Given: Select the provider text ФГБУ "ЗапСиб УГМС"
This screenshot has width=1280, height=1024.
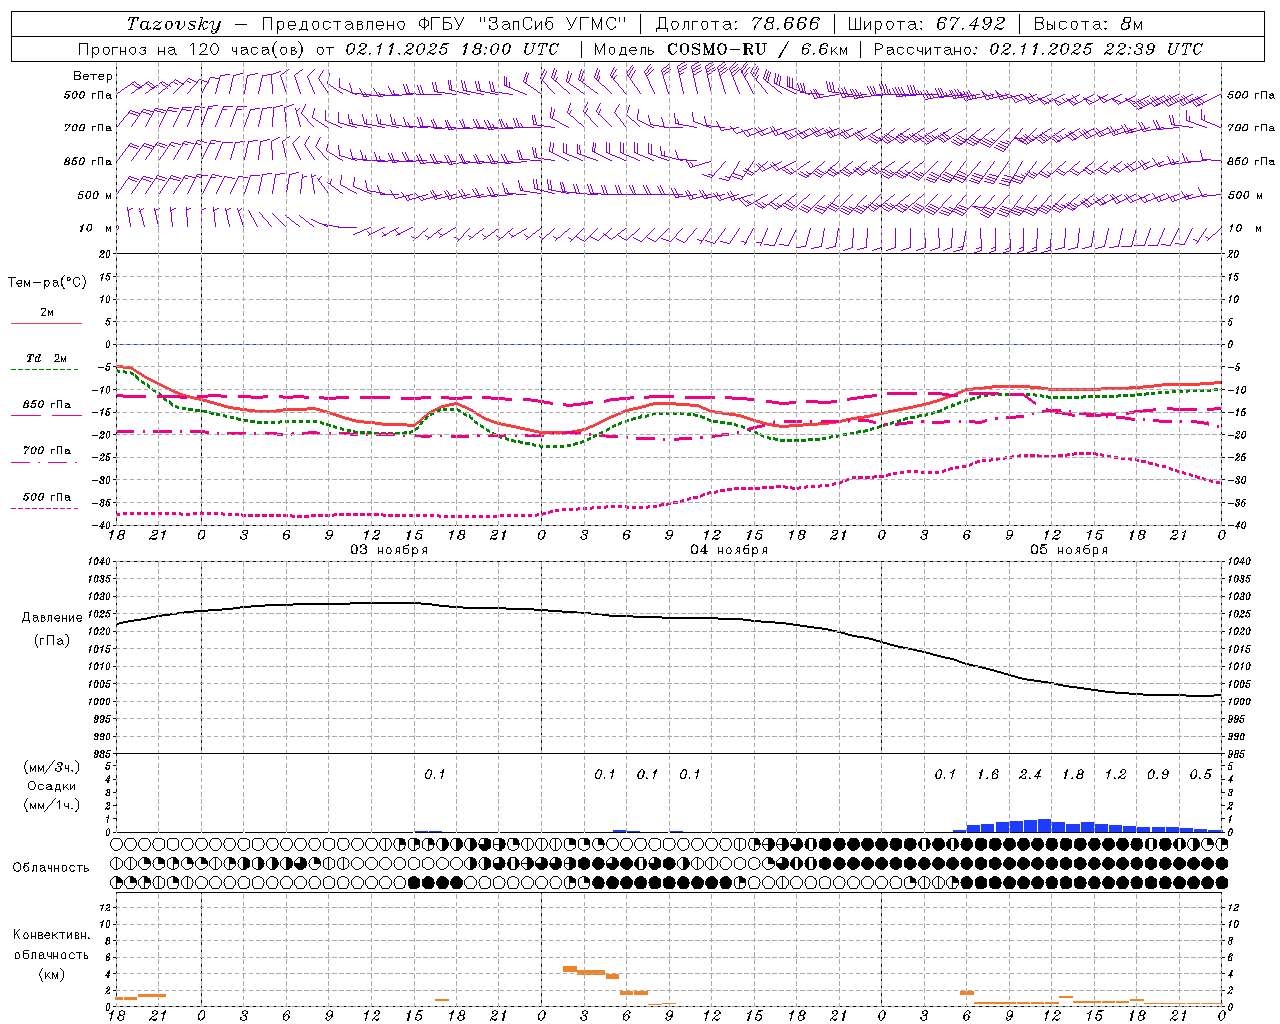Looking at the screenshot, I should [x=524, y=24].
